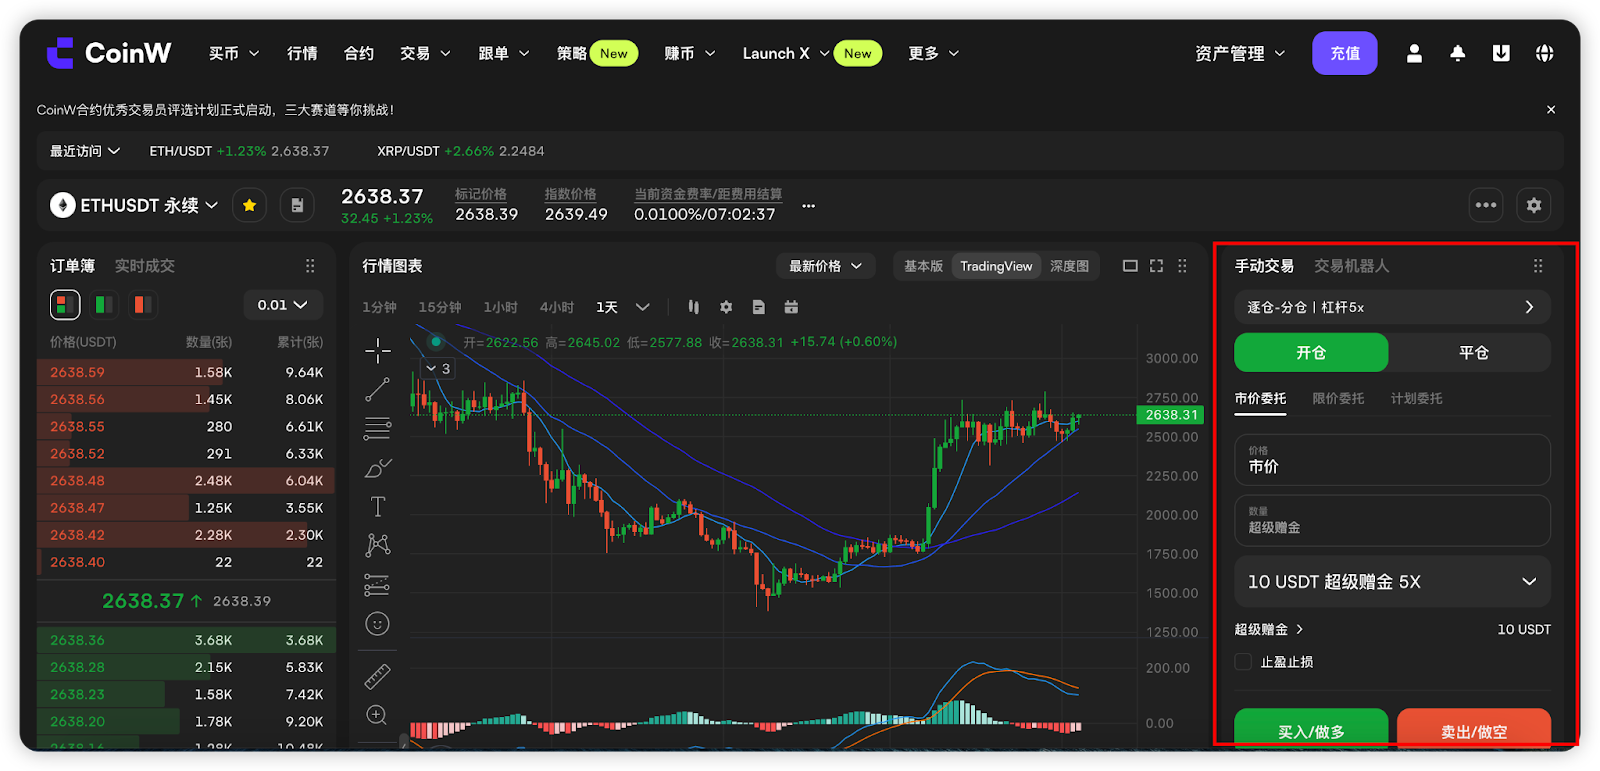The height and width of the screenshot is (771, 1600).
Task: Open the contract info document icon
Action: click(297, 205)
